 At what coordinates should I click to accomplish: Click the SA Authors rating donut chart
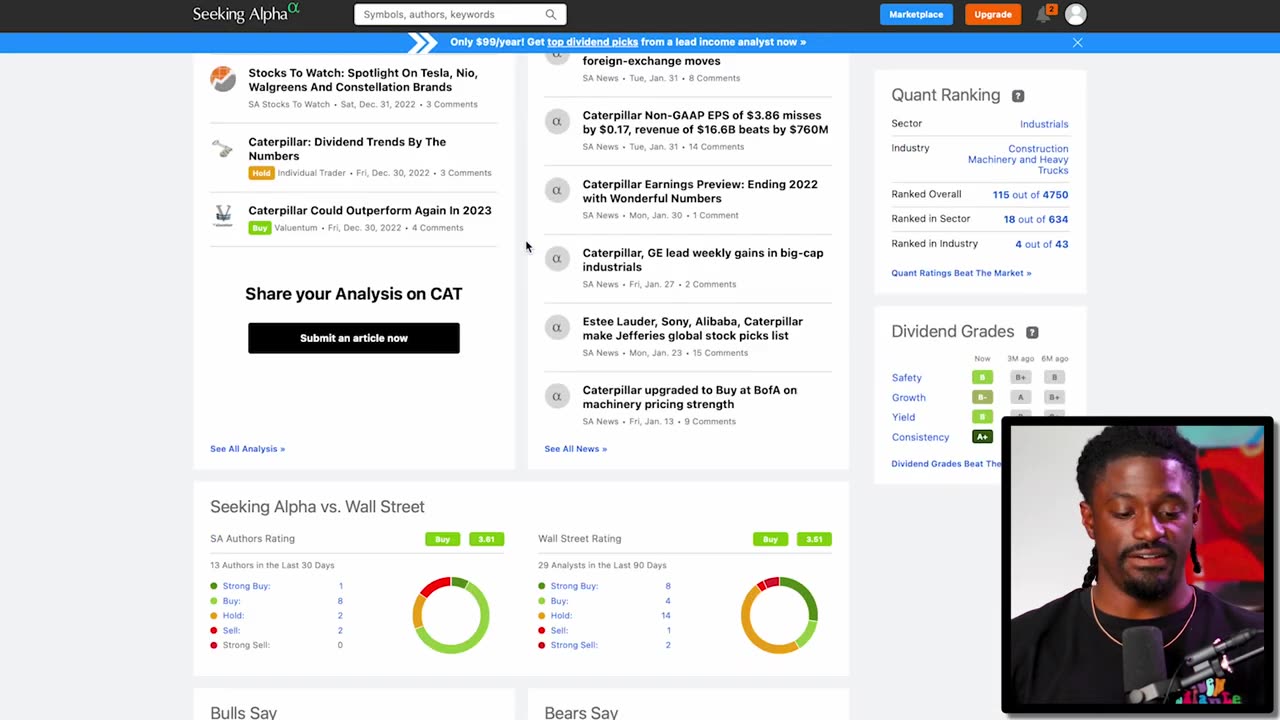tap(451, 615)
